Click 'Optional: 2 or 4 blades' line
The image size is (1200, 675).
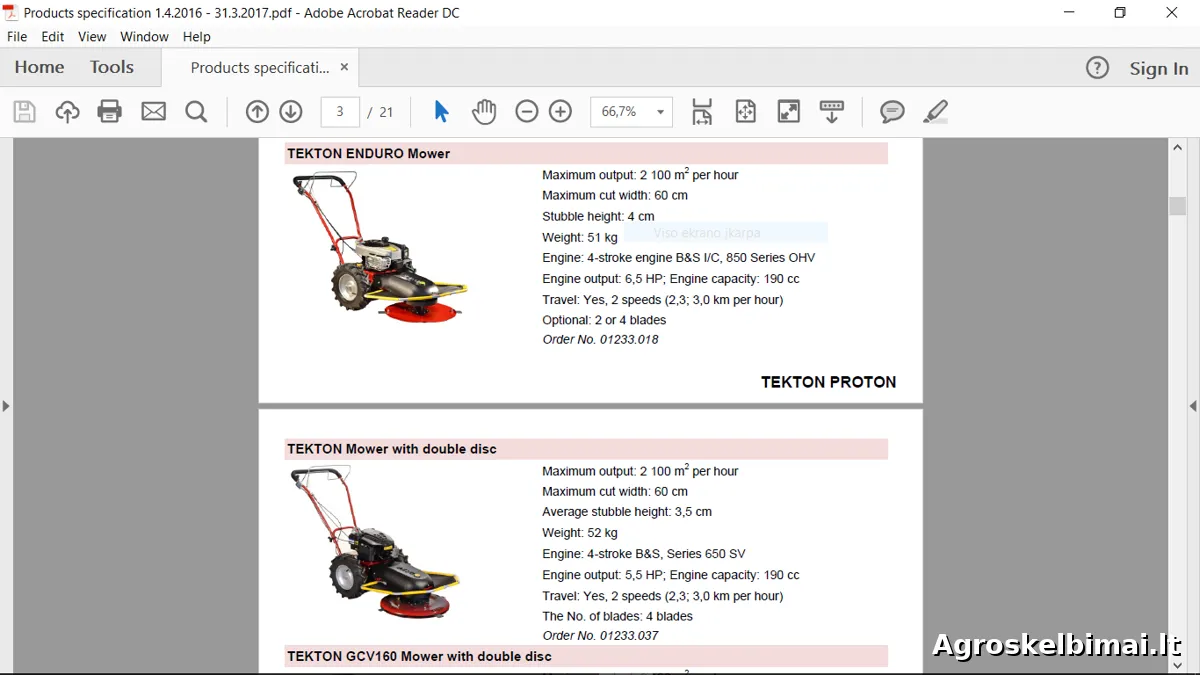pos(604,320)
